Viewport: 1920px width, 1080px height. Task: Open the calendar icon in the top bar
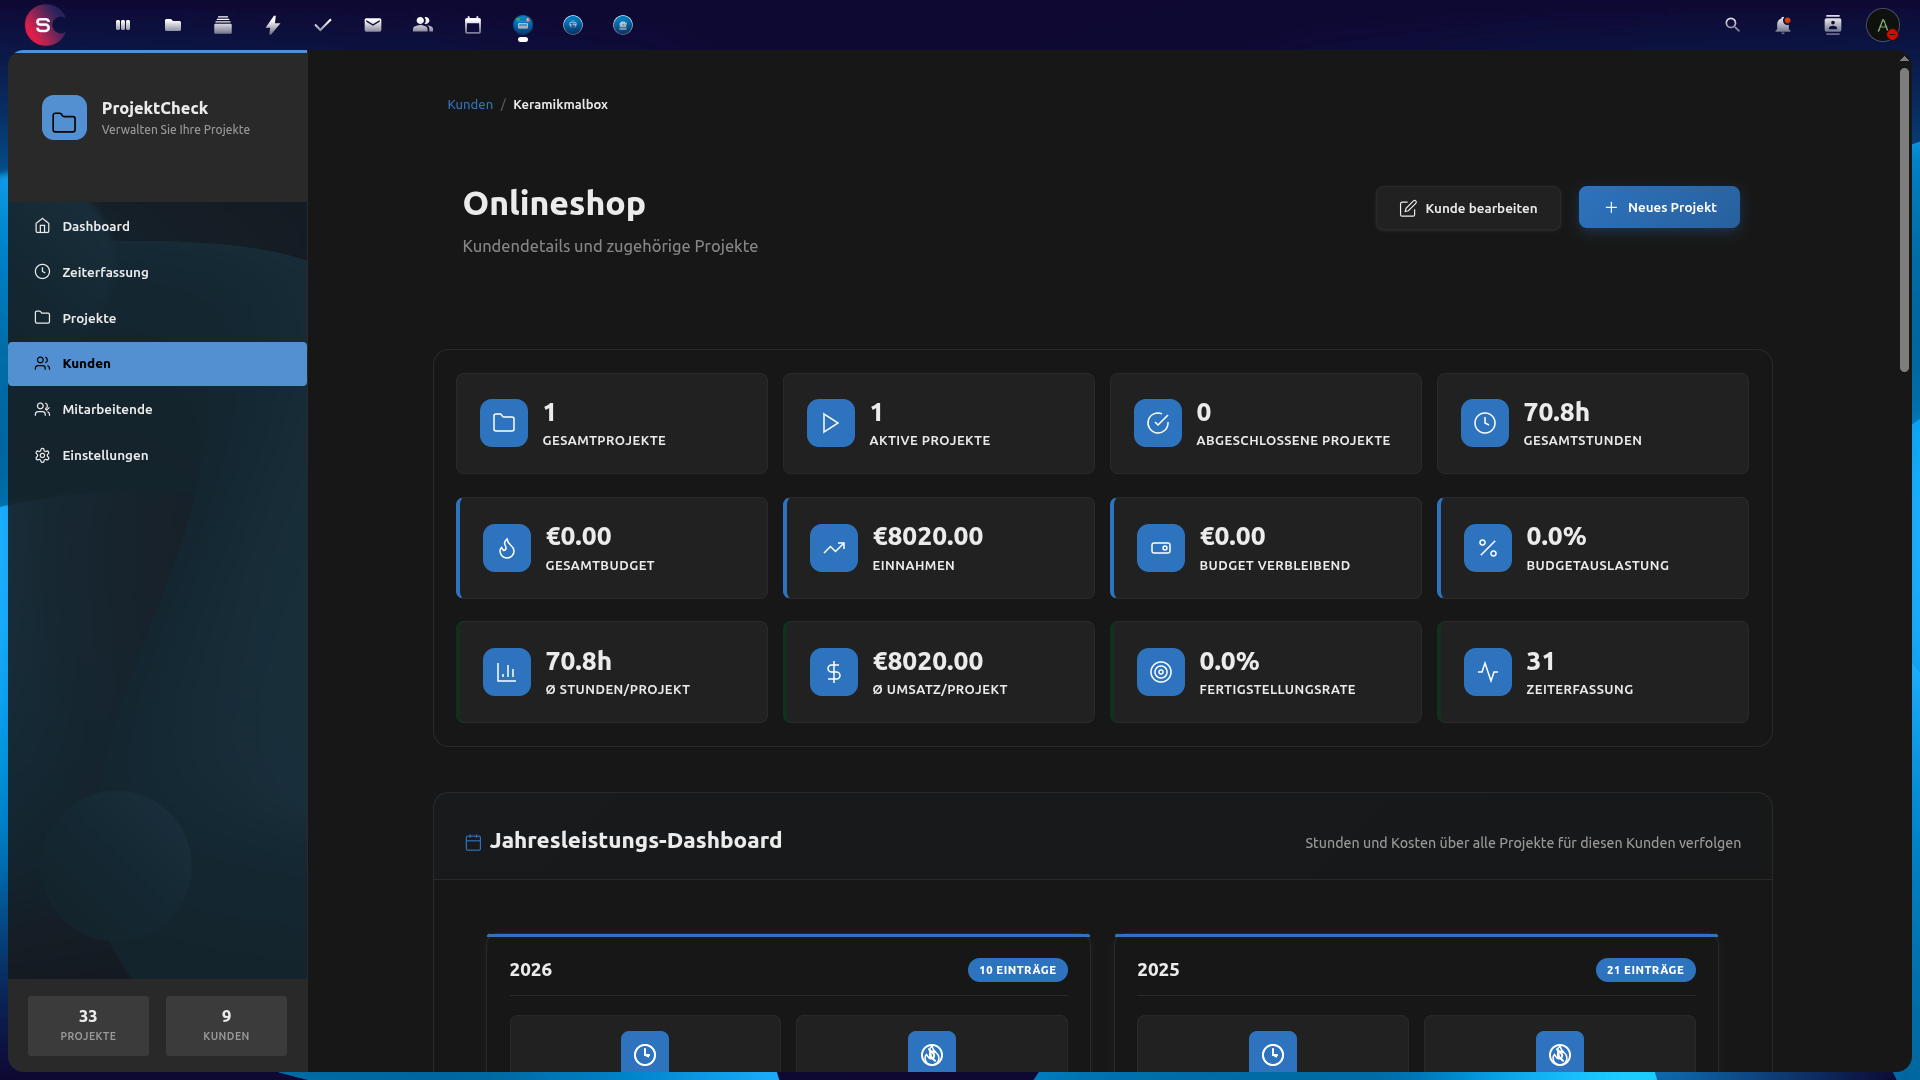[x=473, y=25]
